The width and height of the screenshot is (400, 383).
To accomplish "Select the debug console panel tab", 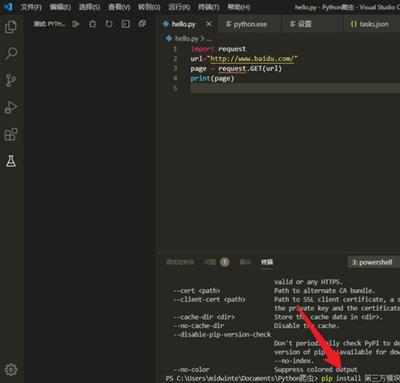I will (x=180, y=262).
